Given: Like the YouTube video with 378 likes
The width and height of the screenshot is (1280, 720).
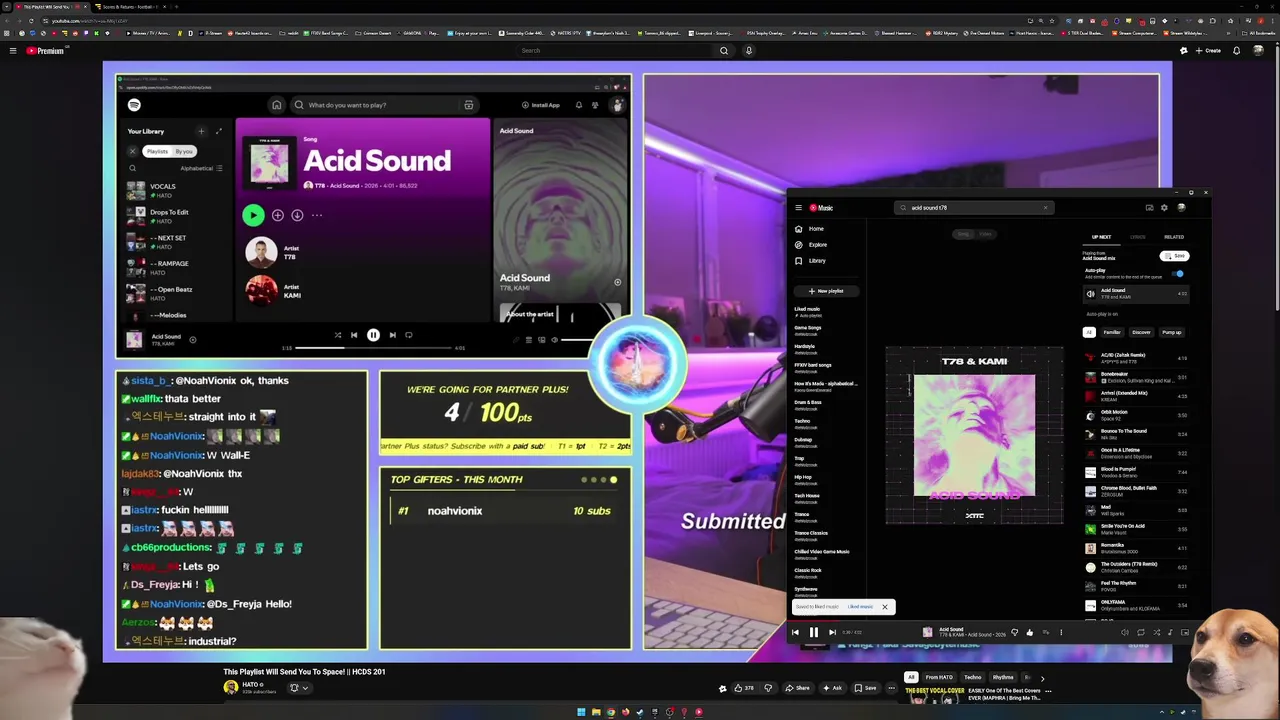Looking at the screenshot, I should tap(744, 688).
